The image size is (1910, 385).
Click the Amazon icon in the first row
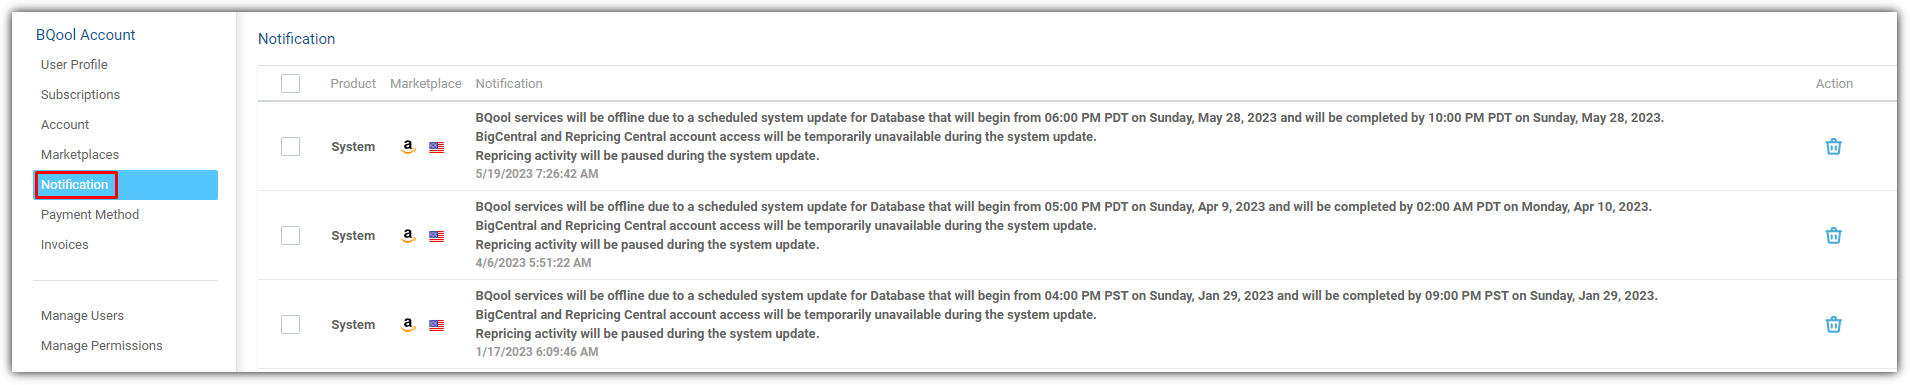point(408,147)
